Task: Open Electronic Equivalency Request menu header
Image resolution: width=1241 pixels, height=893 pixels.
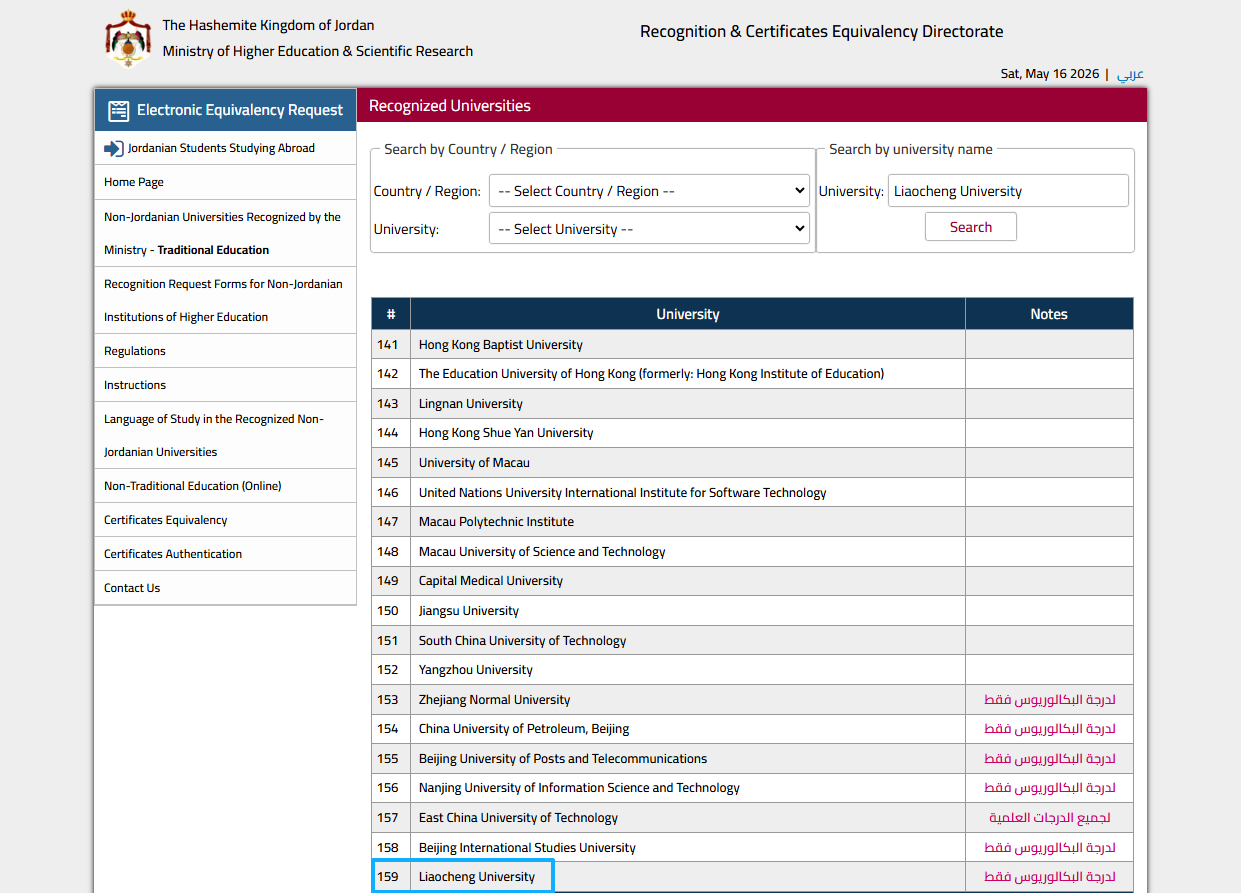Action: (226, 110)
